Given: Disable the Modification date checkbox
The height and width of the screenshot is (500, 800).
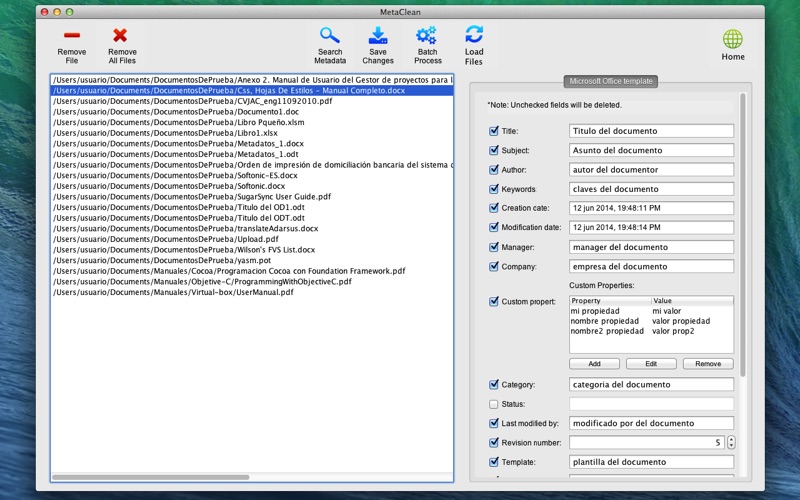Looking at the screenshot, I should tap(493, 227).
